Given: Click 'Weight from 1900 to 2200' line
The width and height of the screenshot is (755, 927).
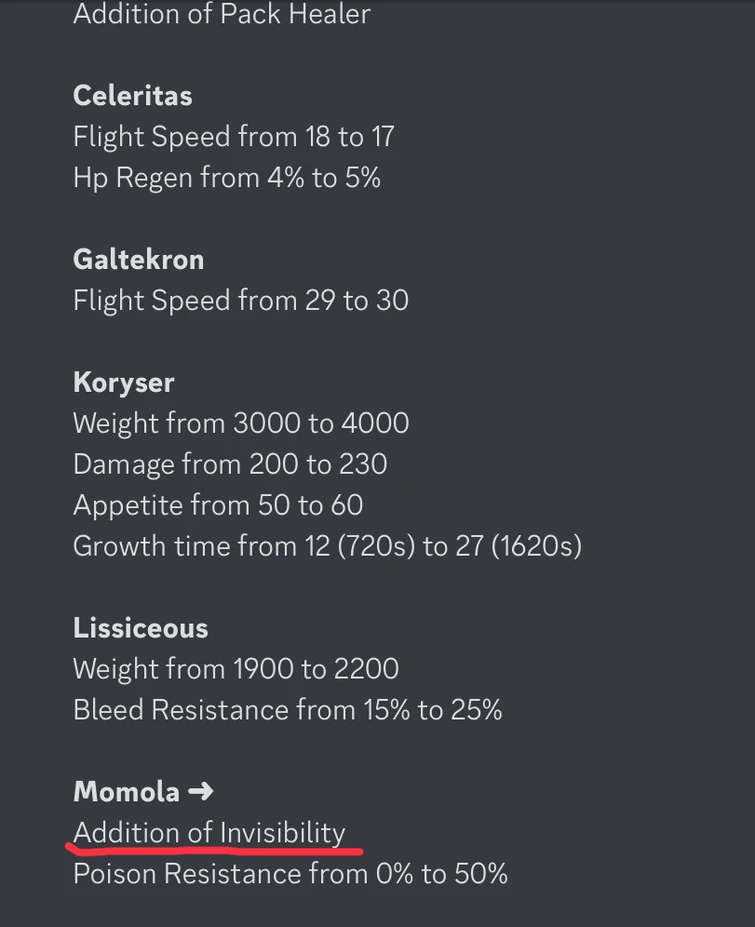Looking at the screenshot, I should click(x=235, y=669).
